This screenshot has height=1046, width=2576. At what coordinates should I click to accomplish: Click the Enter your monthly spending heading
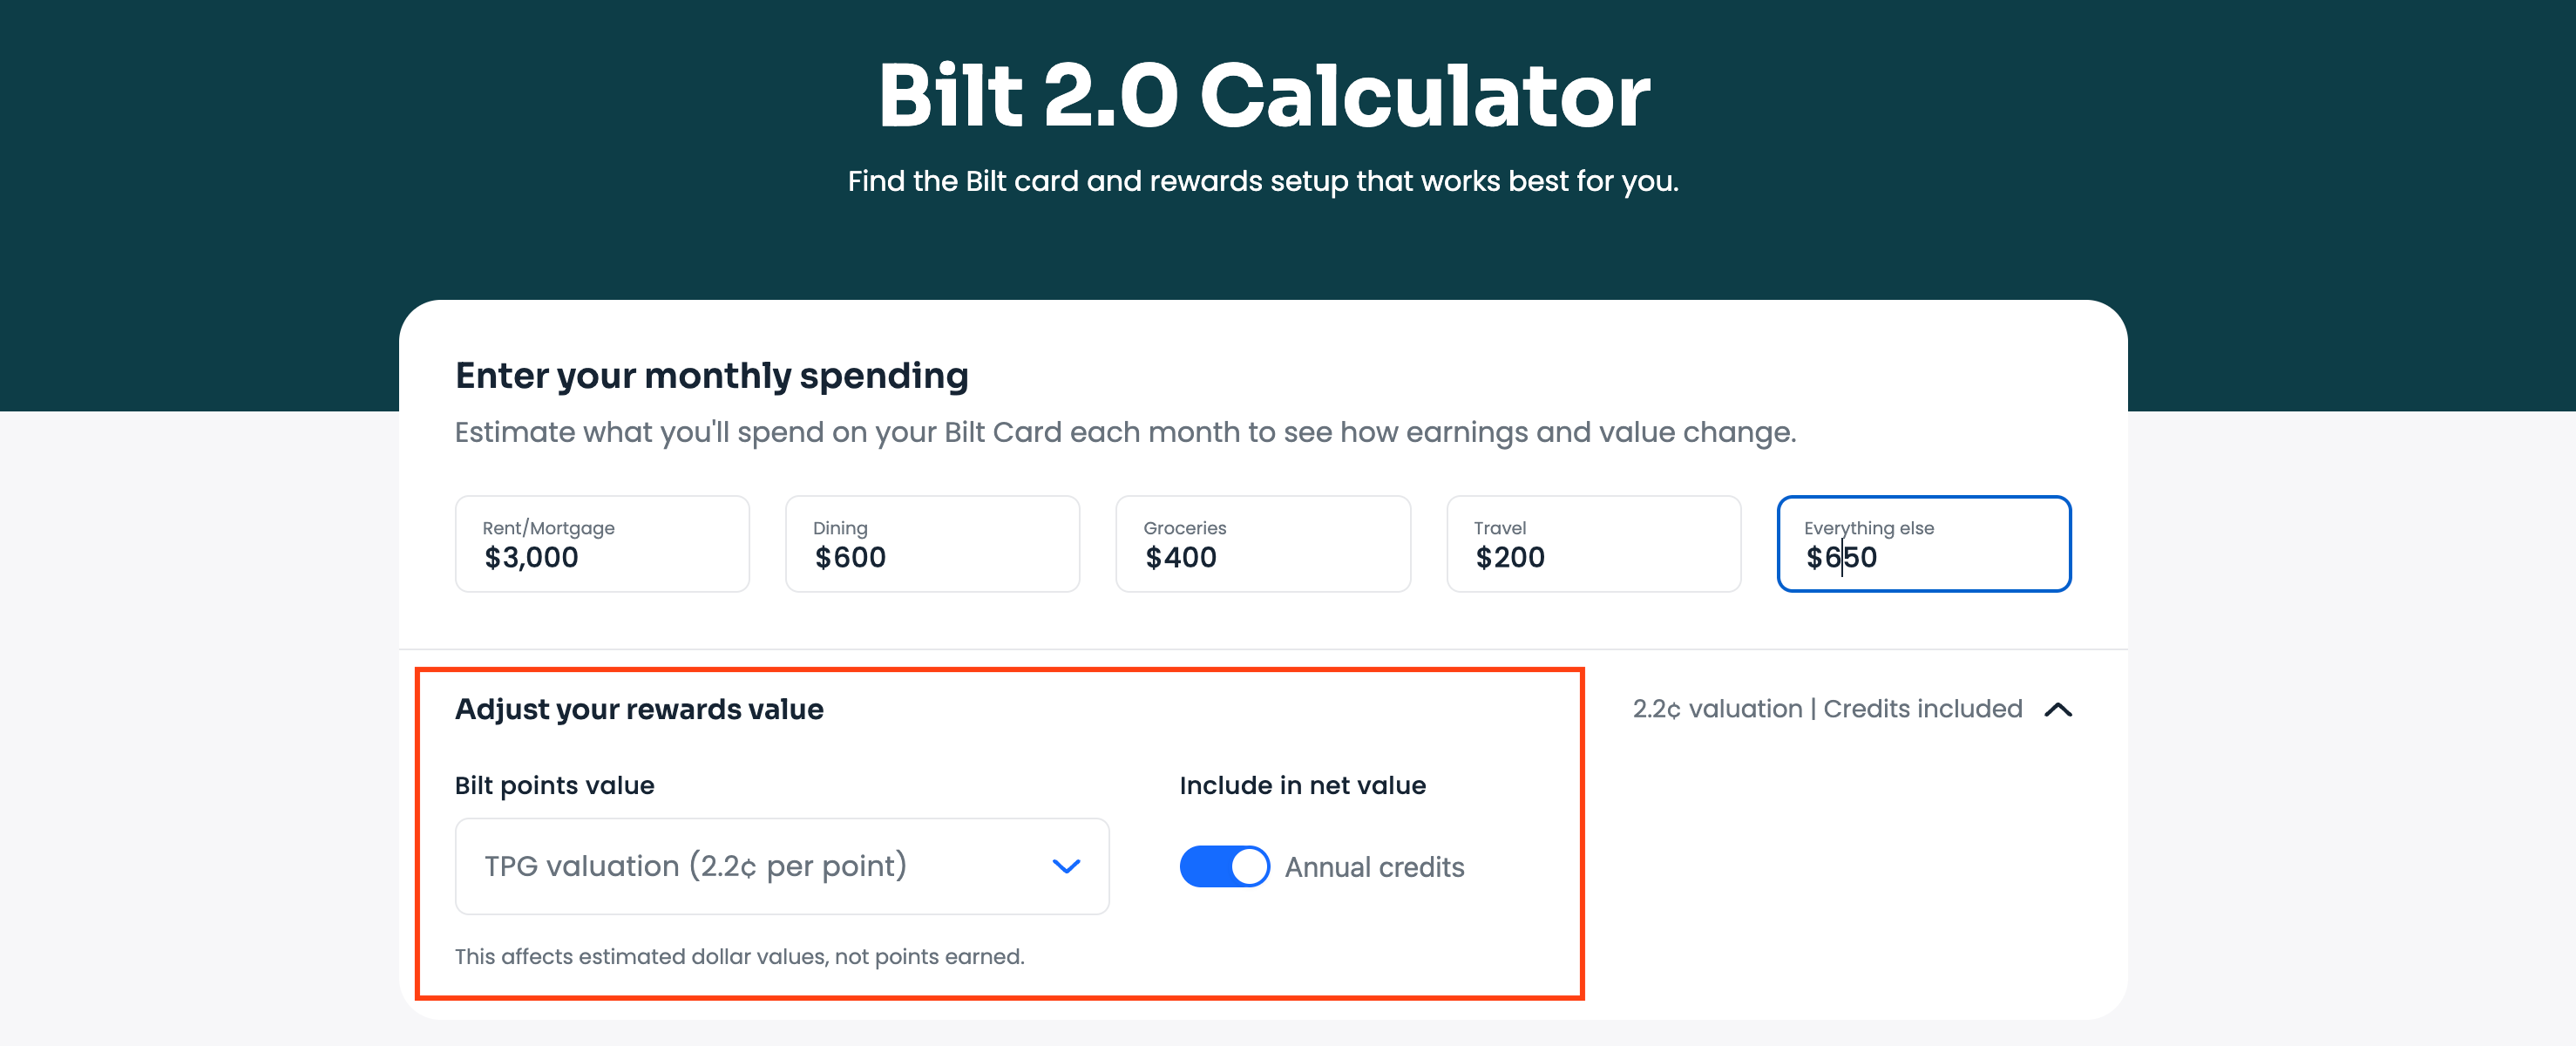[711, 376]
